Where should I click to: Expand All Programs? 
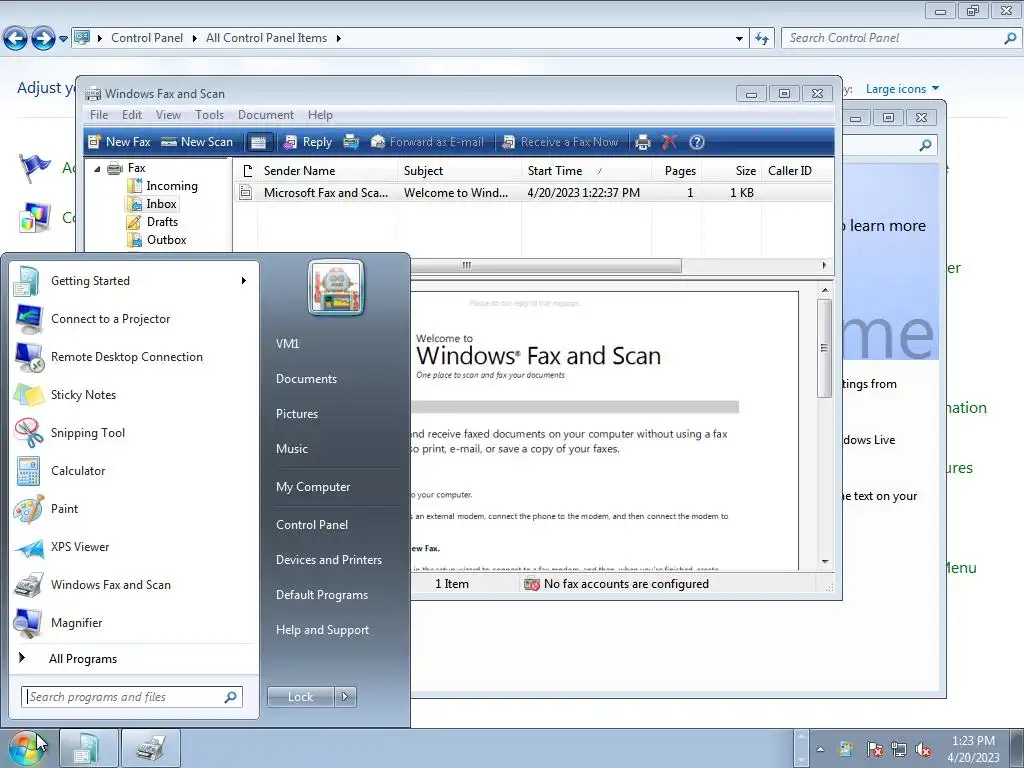pyautogui.click(x=134, y=658)
